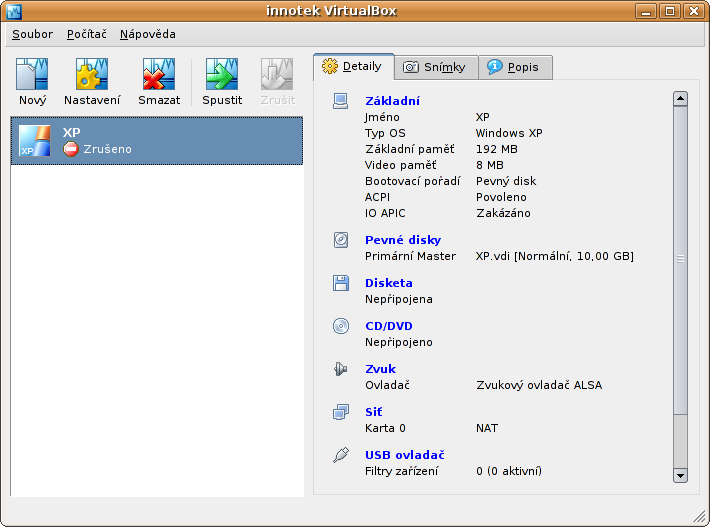Click the Síť network icon
The image size is (710, 527).
point(341,412)
